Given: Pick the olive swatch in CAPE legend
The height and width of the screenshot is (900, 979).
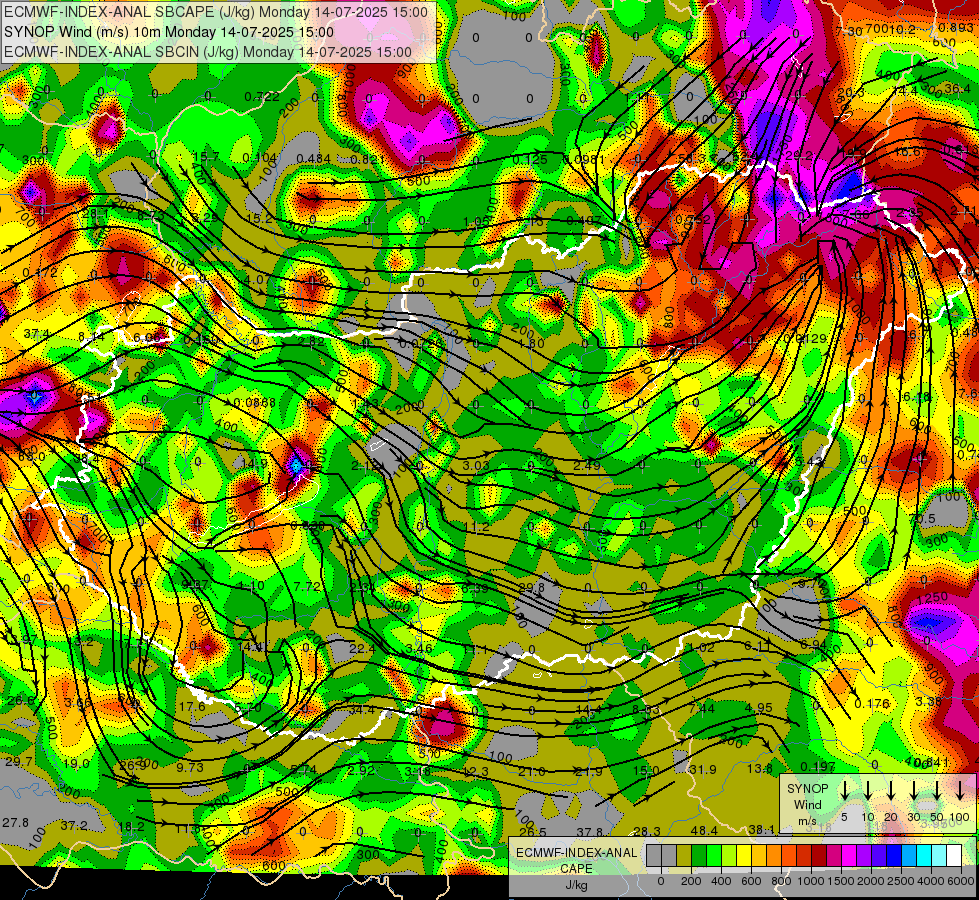Looking at the screenshot, I should coord(684,856).
